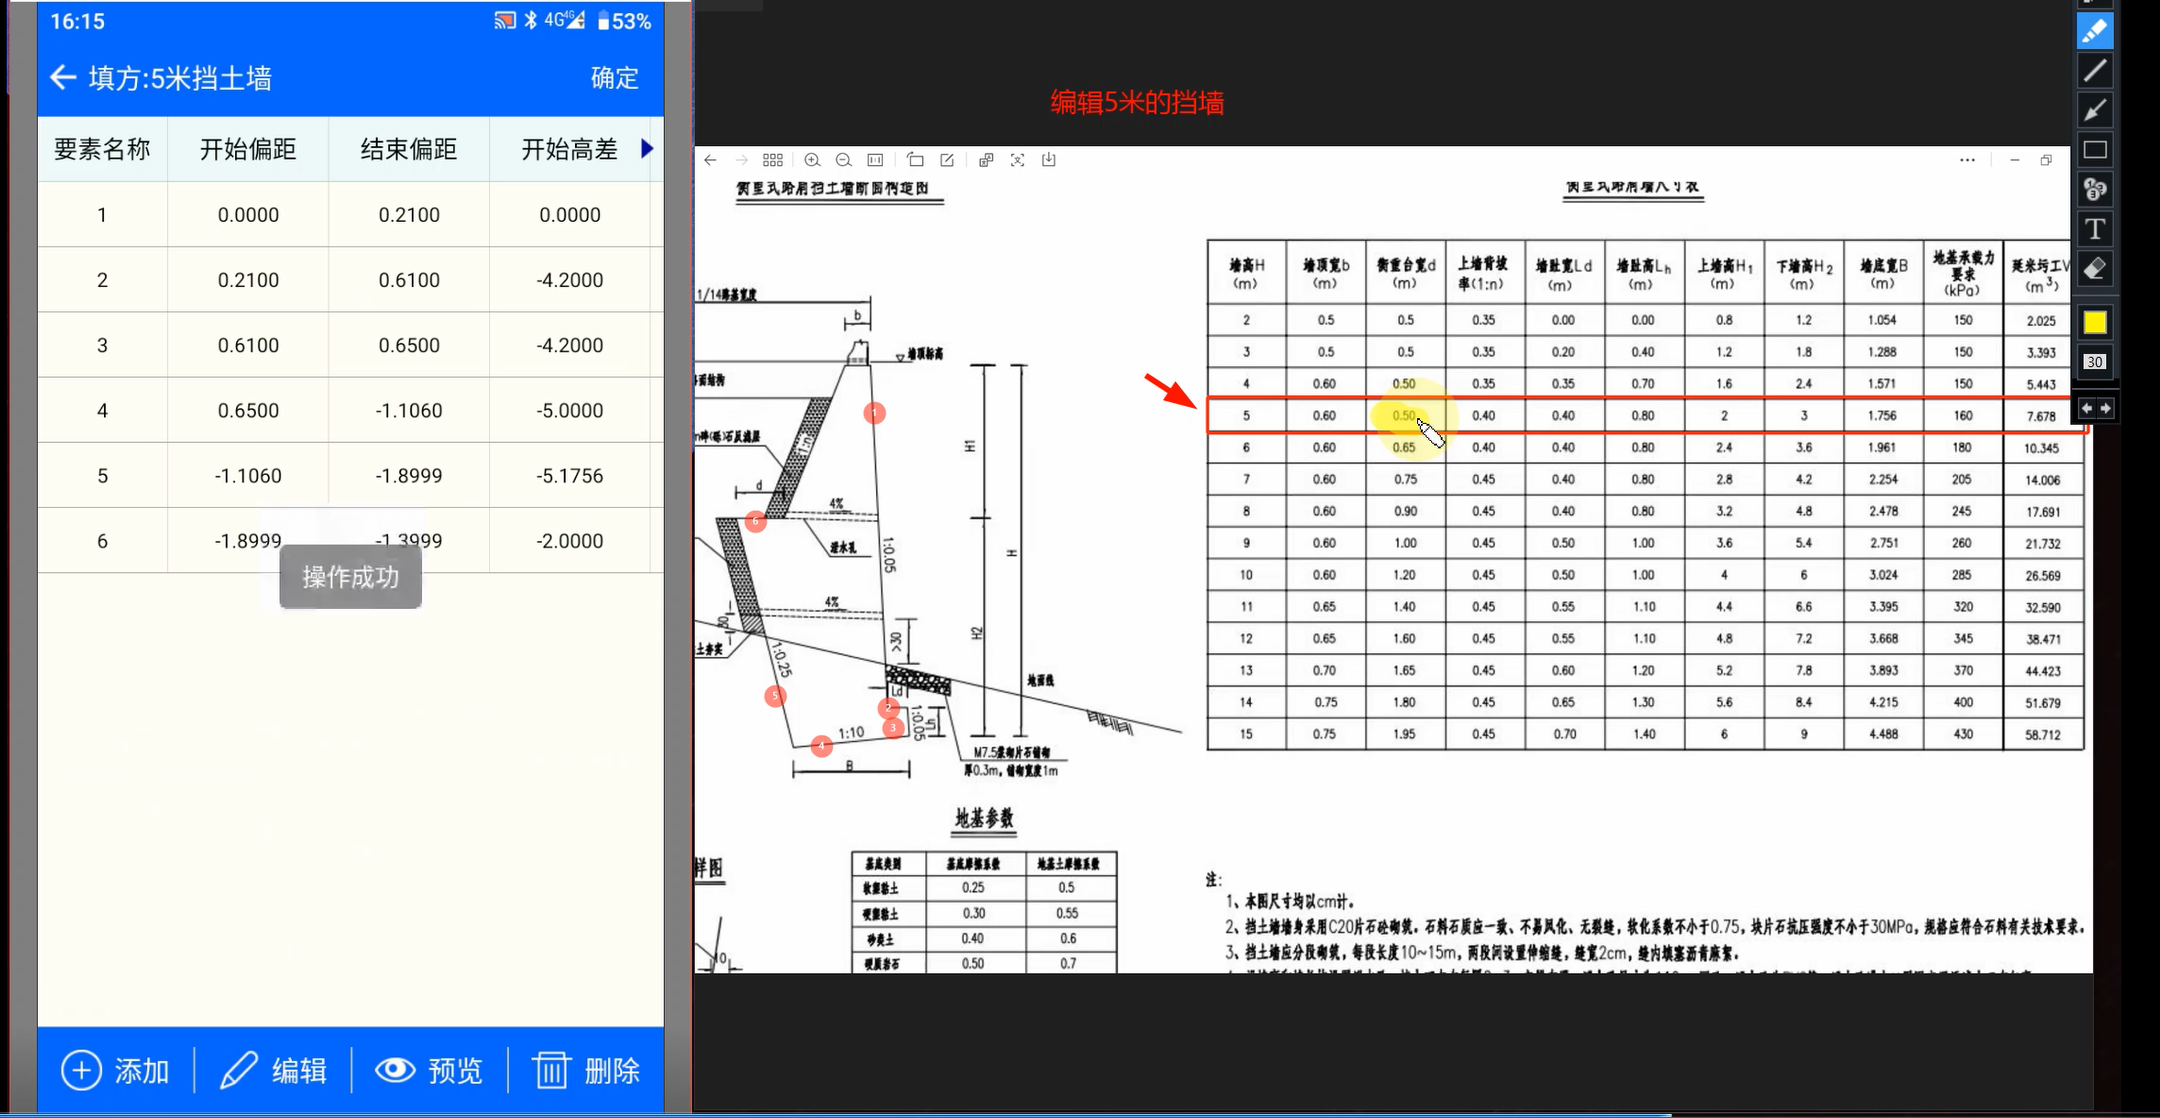The image size is (2160, 1118).
Task: Tap the 添加 add button
Action: tap(115, 1070)
